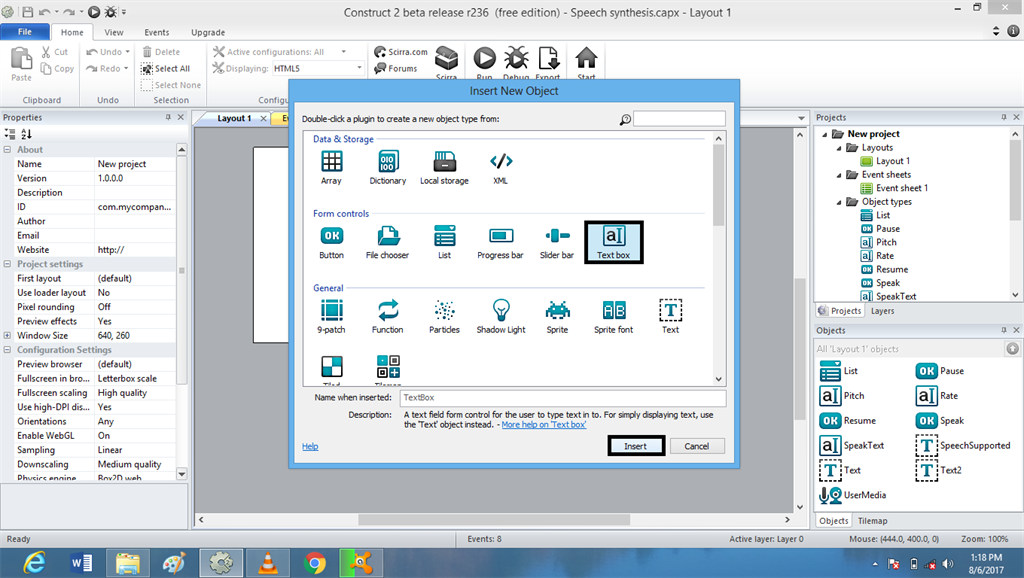Viewport: 1024px width, 578px height.
Task: Switch to the View ribbon tab
Action: (114, 32)
